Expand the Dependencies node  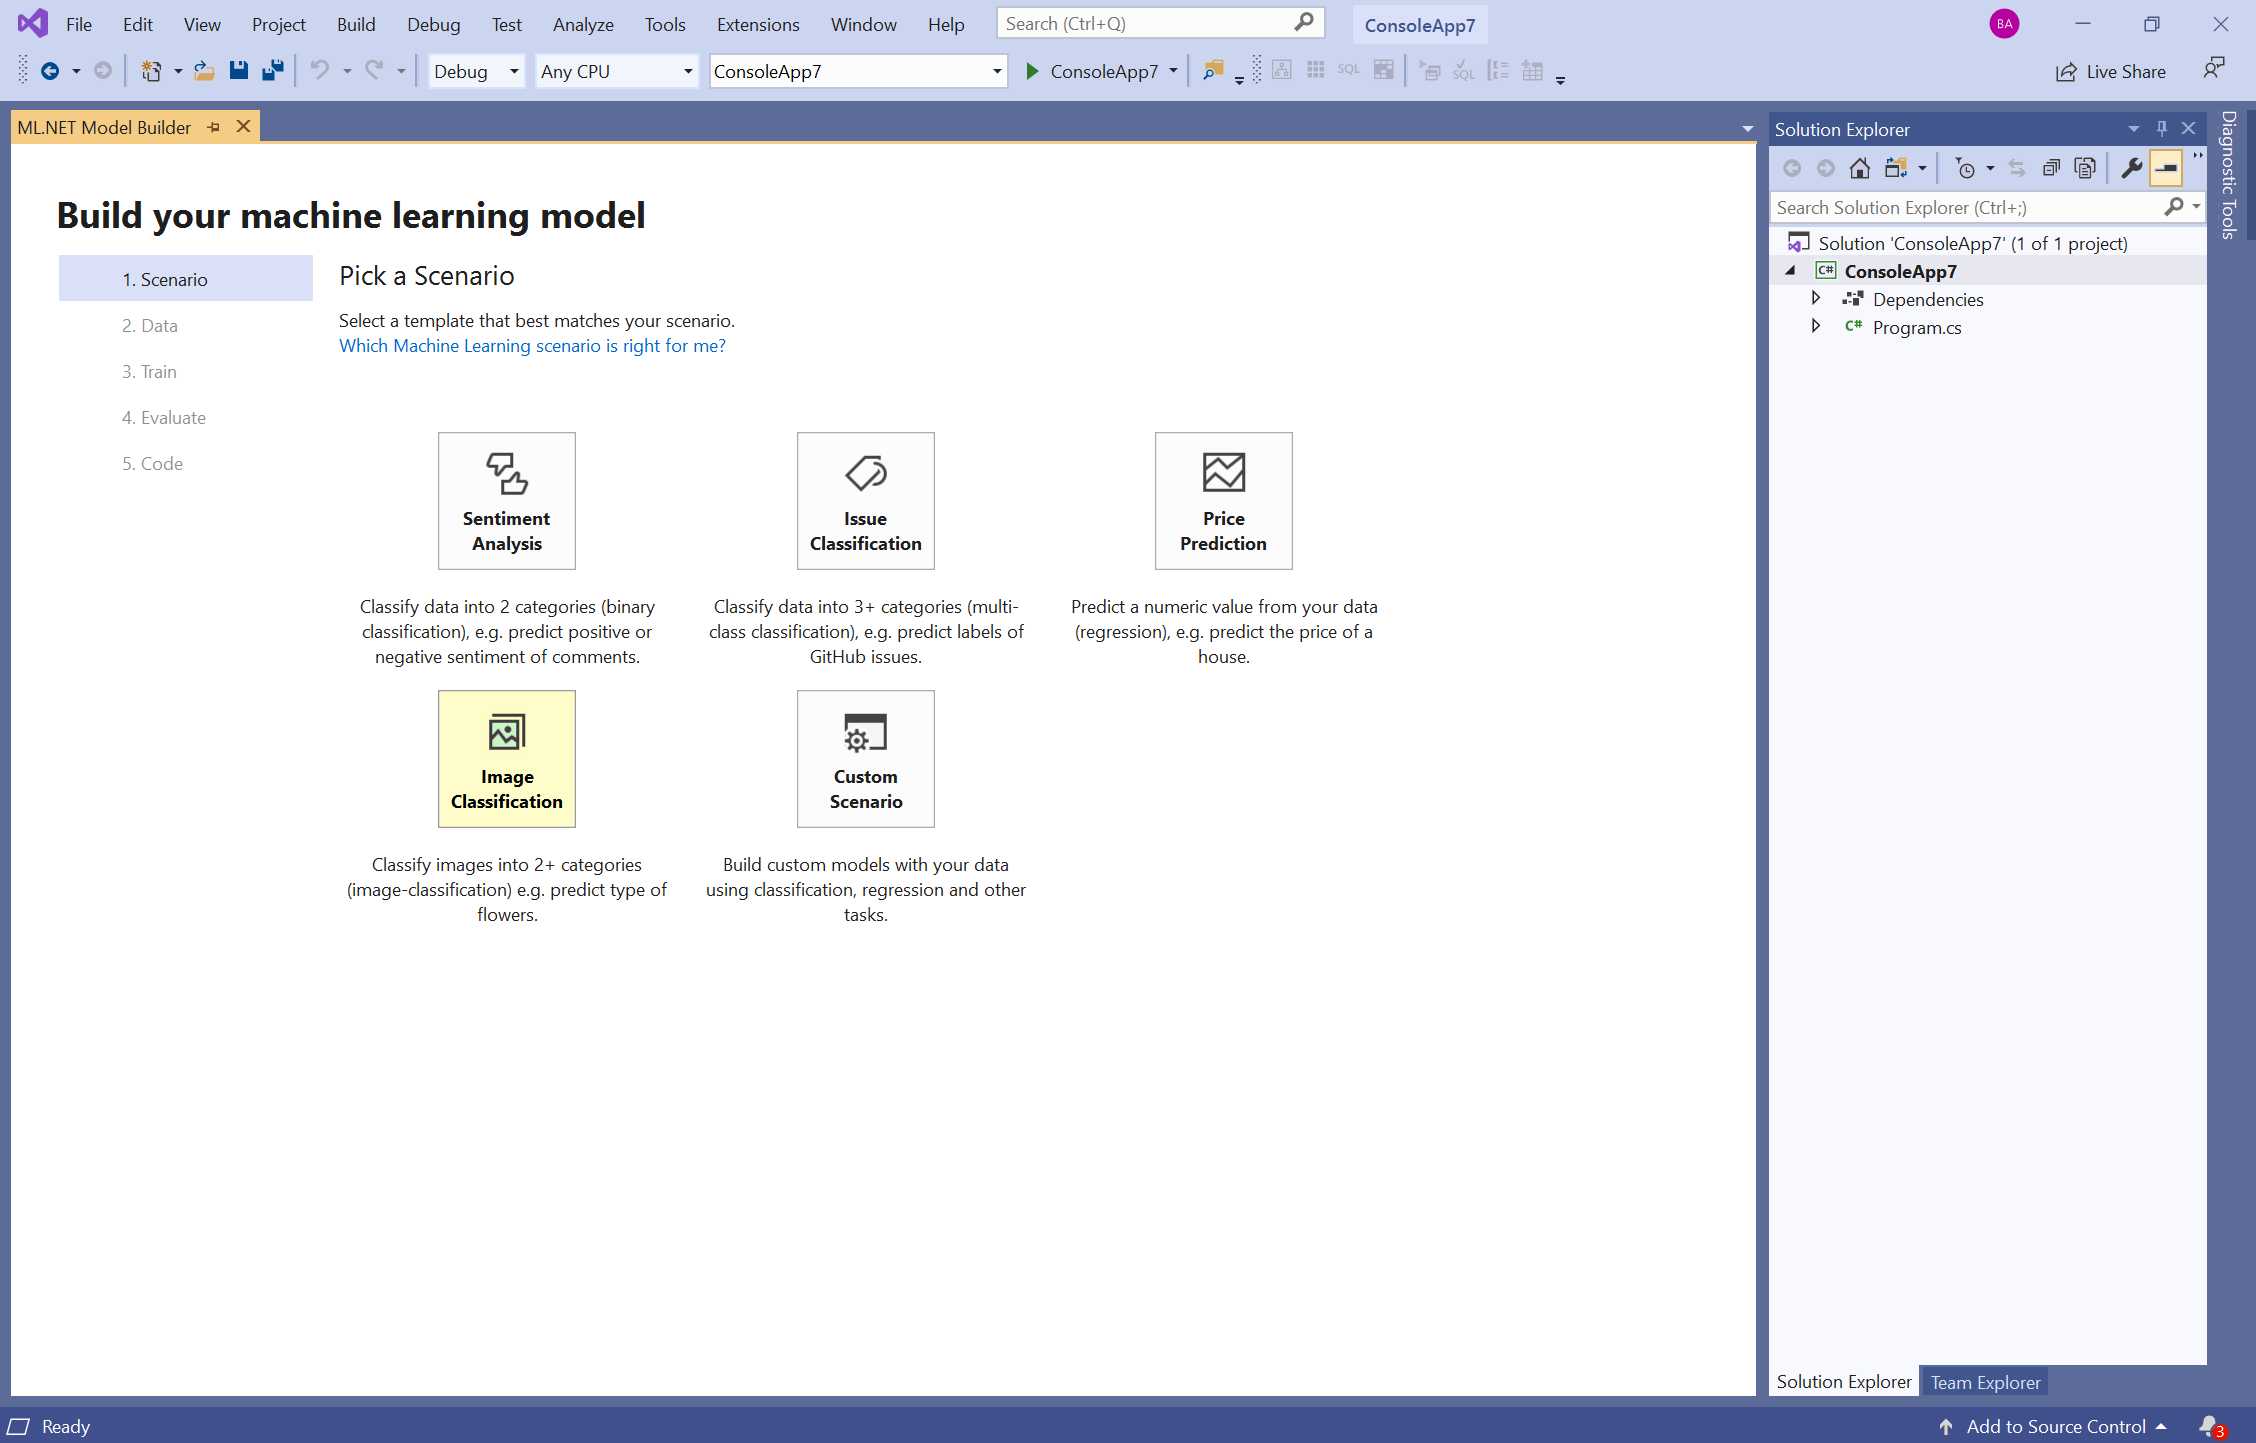pyautogui.click(x=1816, y=298)
